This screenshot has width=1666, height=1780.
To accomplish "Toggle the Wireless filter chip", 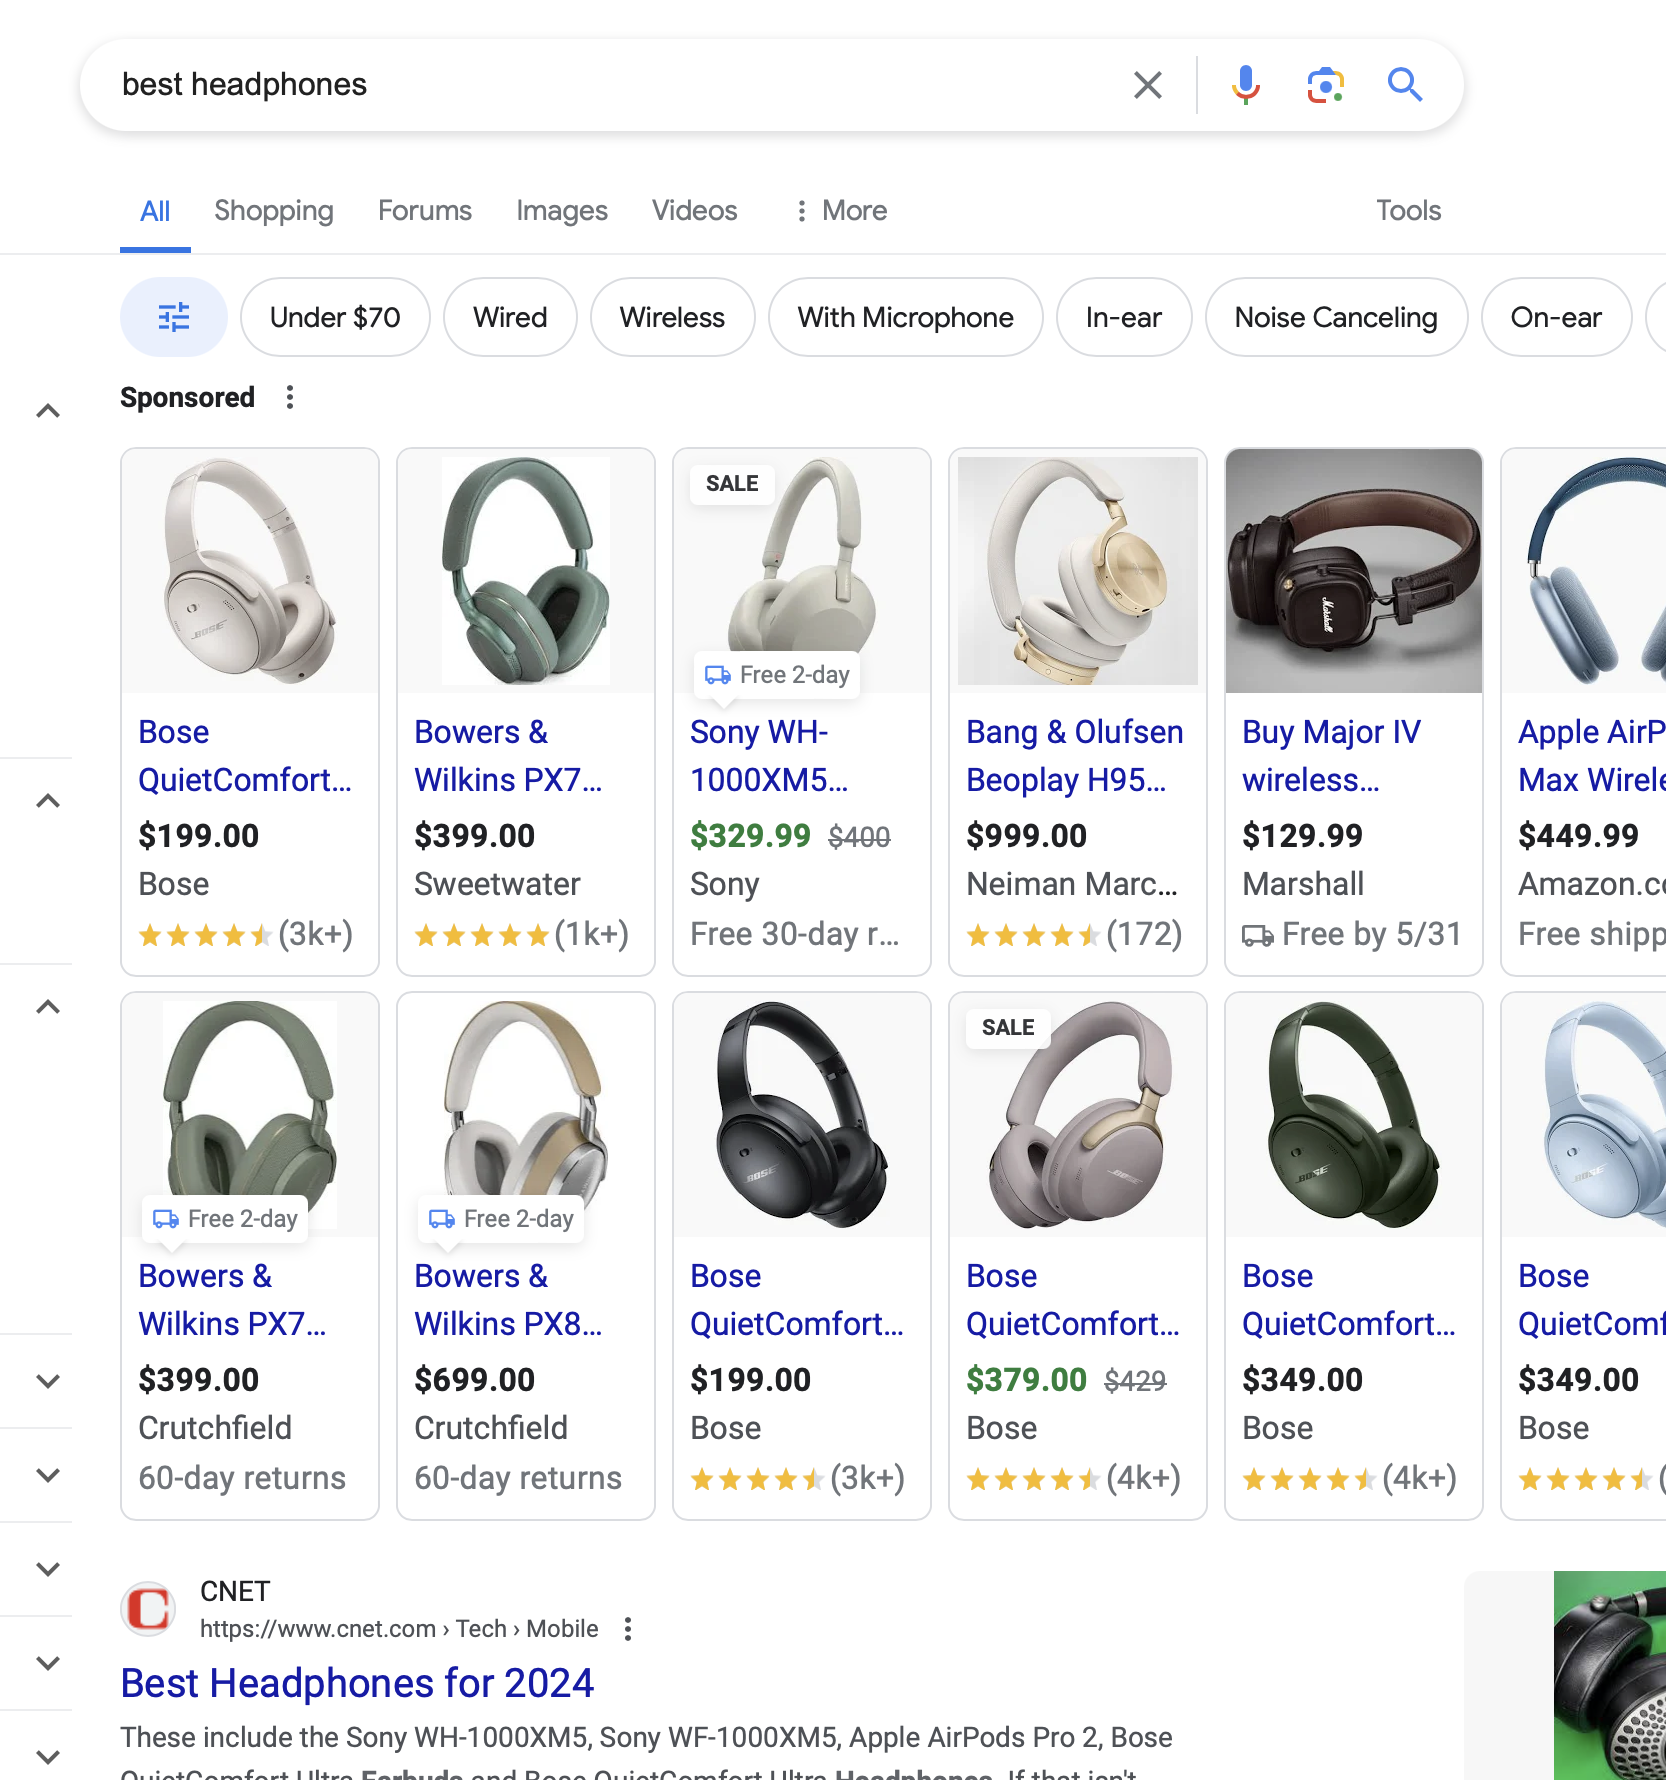I will click(x=672, y=317).
